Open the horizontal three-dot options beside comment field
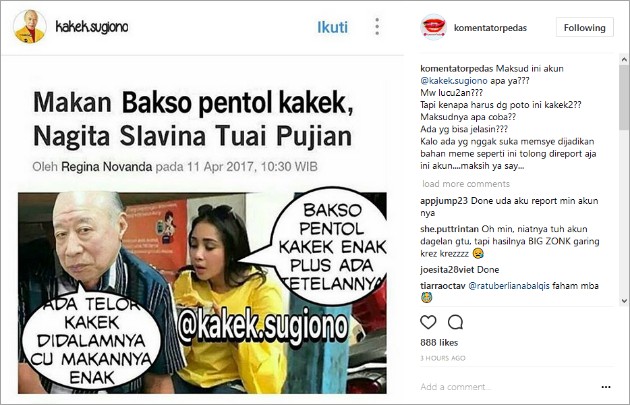 605,387
